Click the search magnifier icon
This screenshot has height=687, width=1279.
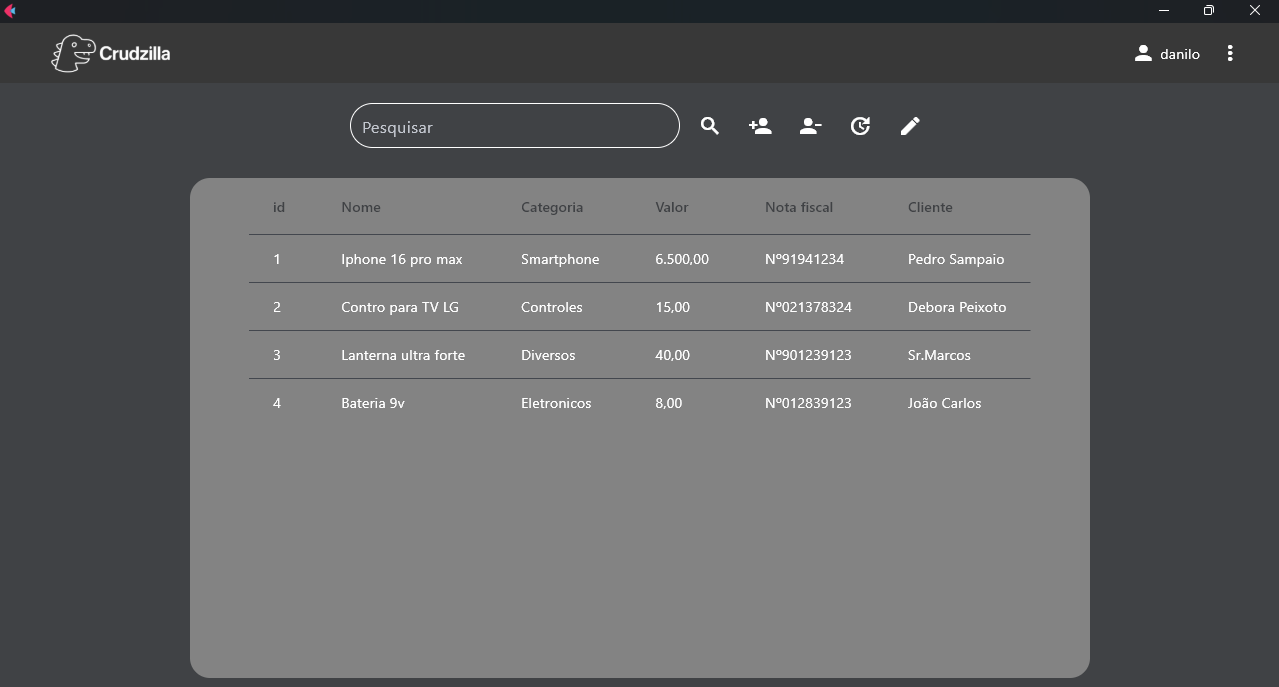pos(710,126)
